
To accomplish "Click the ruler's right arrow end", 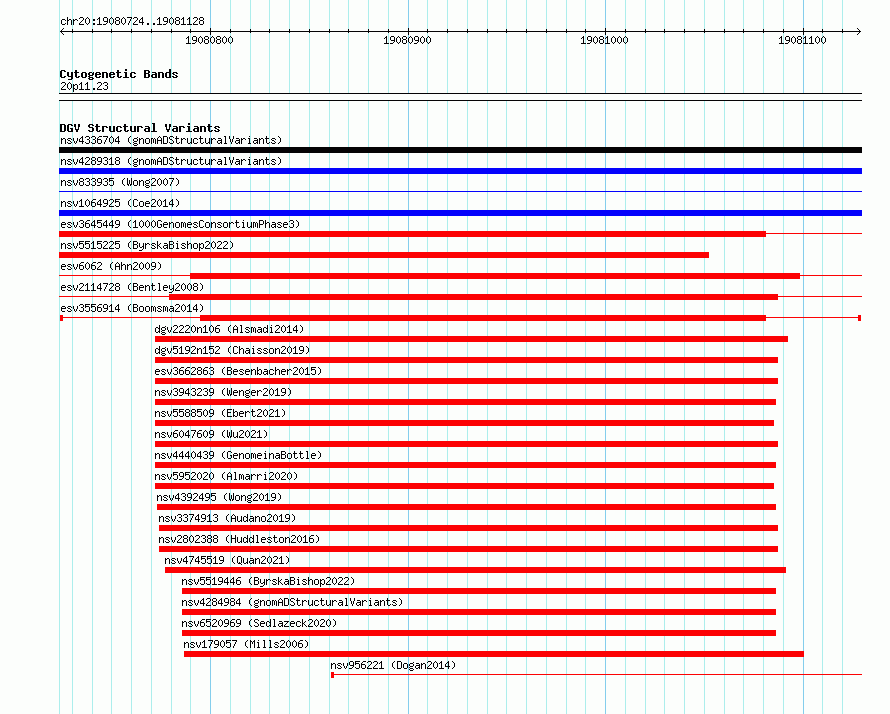I will pyautogui.click(x=858, y=32).
